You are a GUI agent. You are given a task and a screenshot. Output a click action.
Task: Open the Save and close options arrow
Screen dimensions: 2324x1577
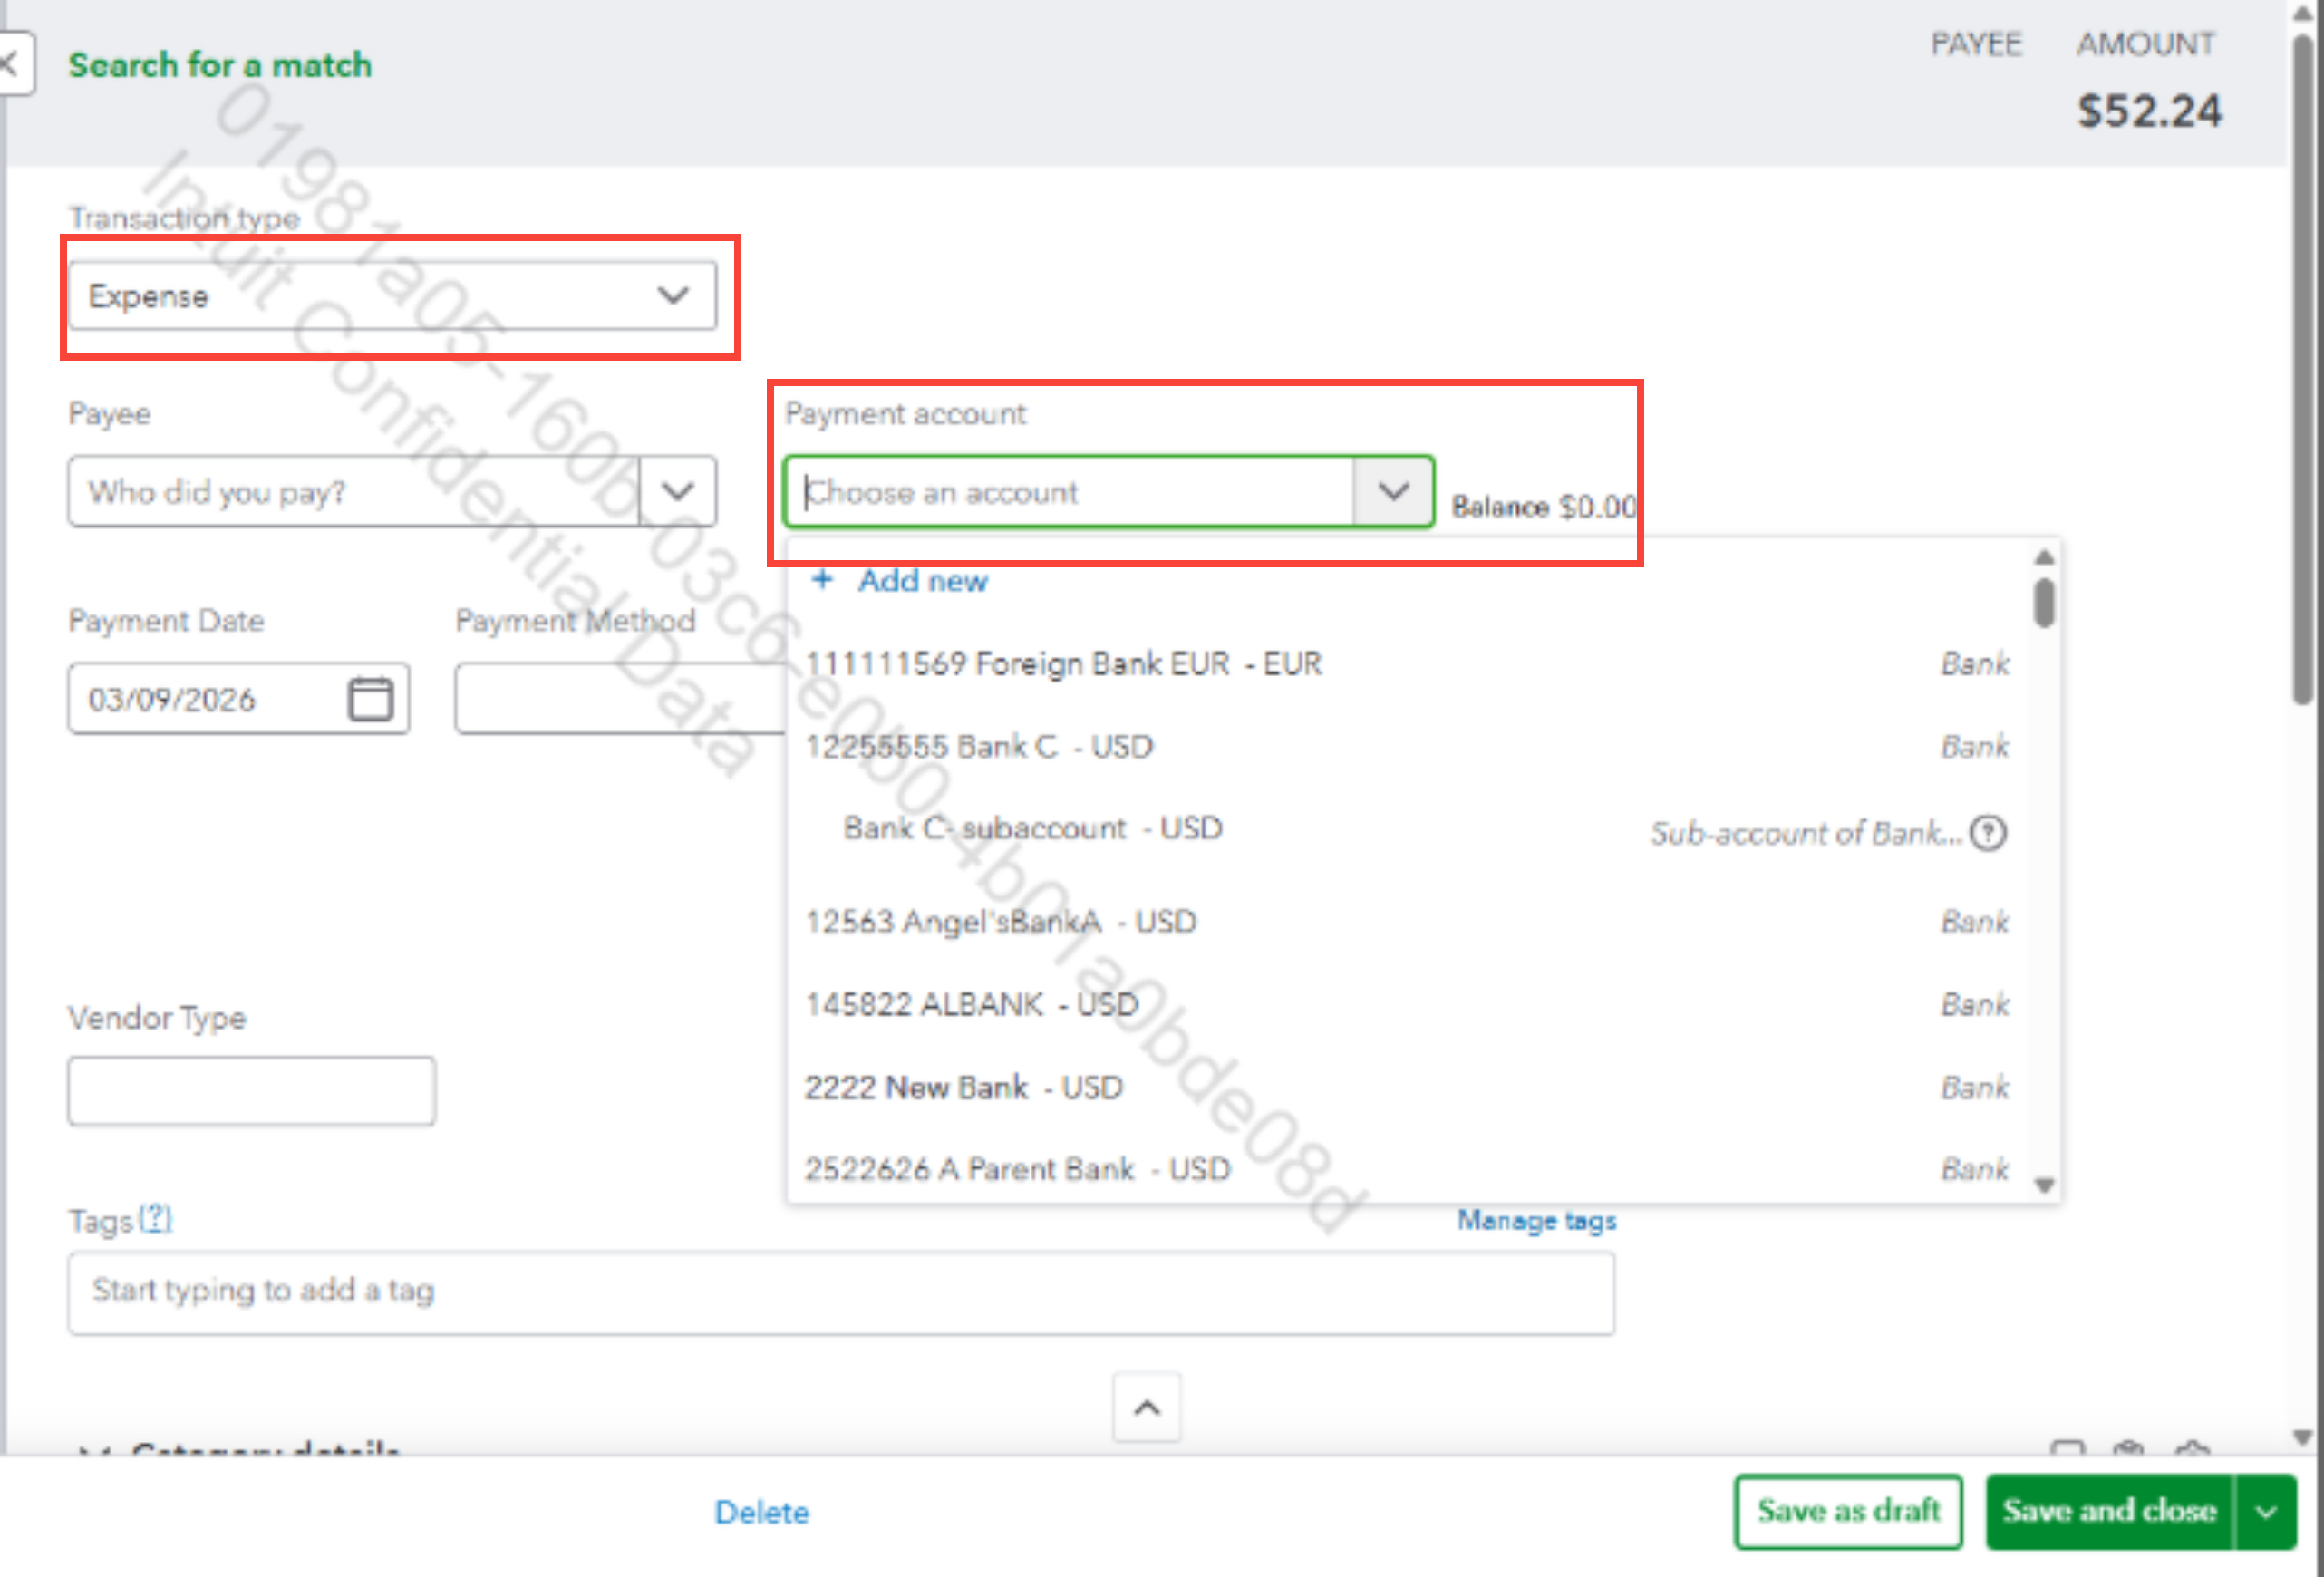coord(2266,1511)
